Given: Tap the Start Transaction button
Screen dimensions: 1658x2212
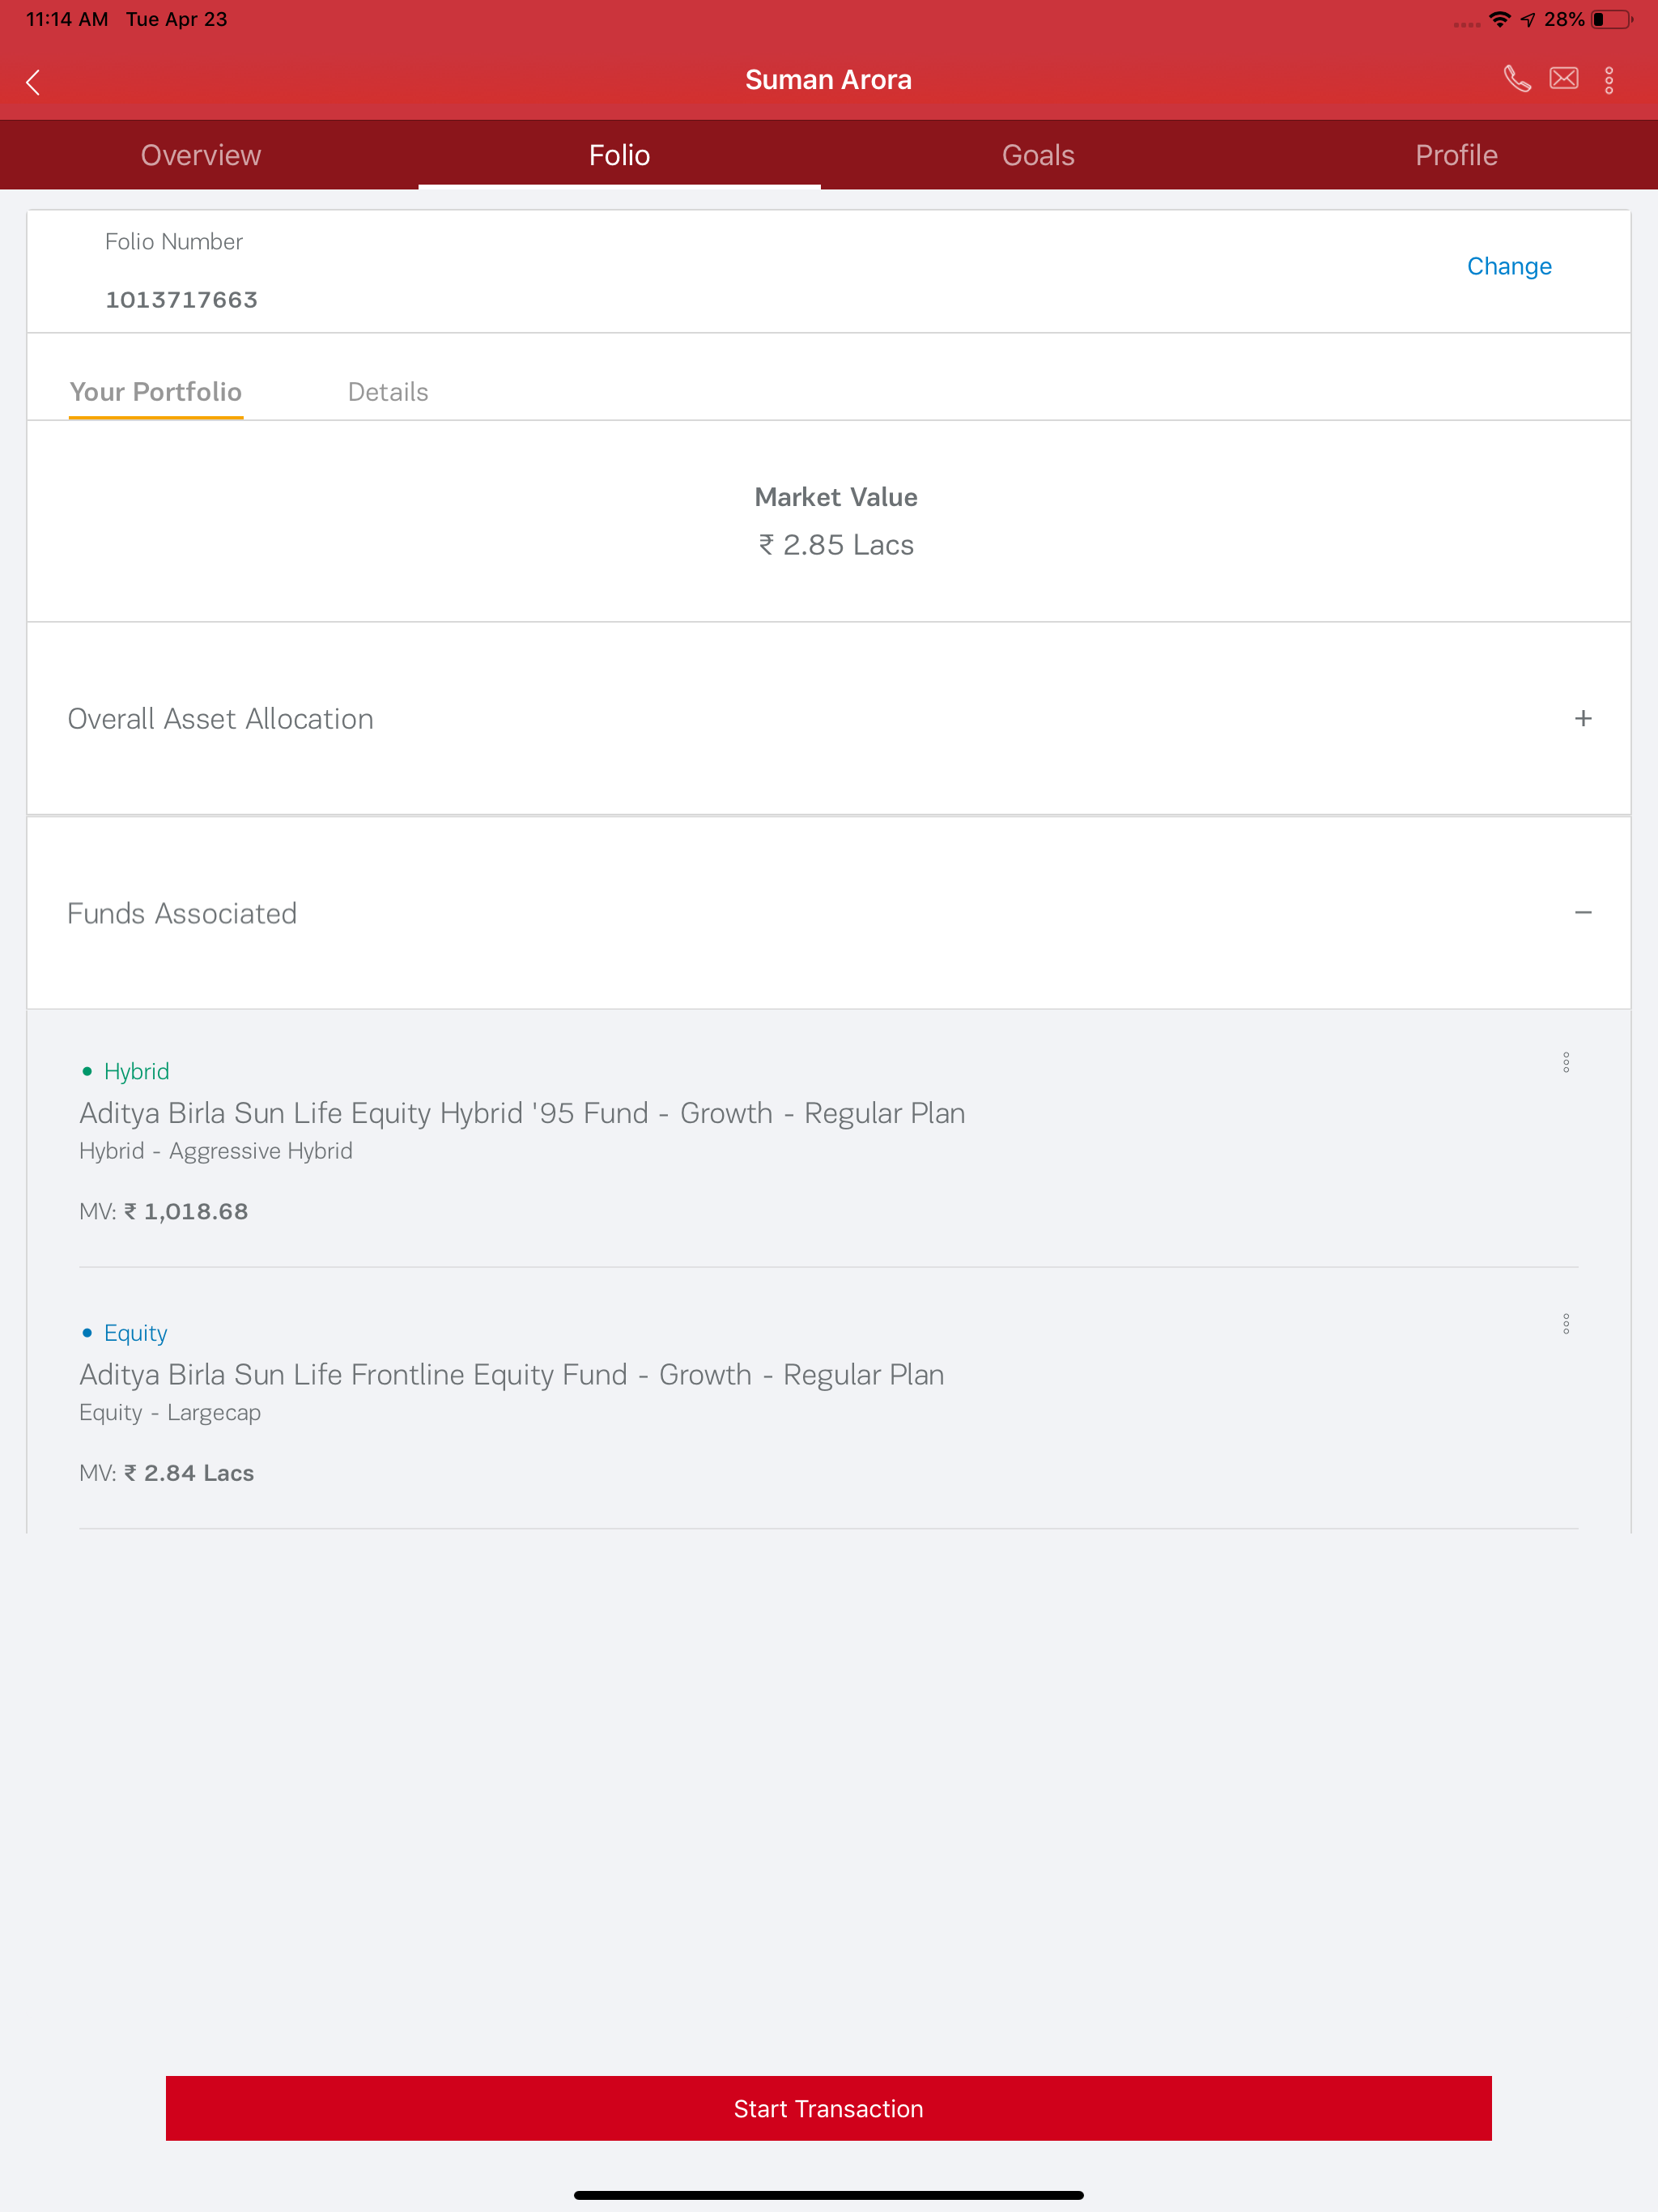Looking at the screenshot, I should coord(829,2108).
